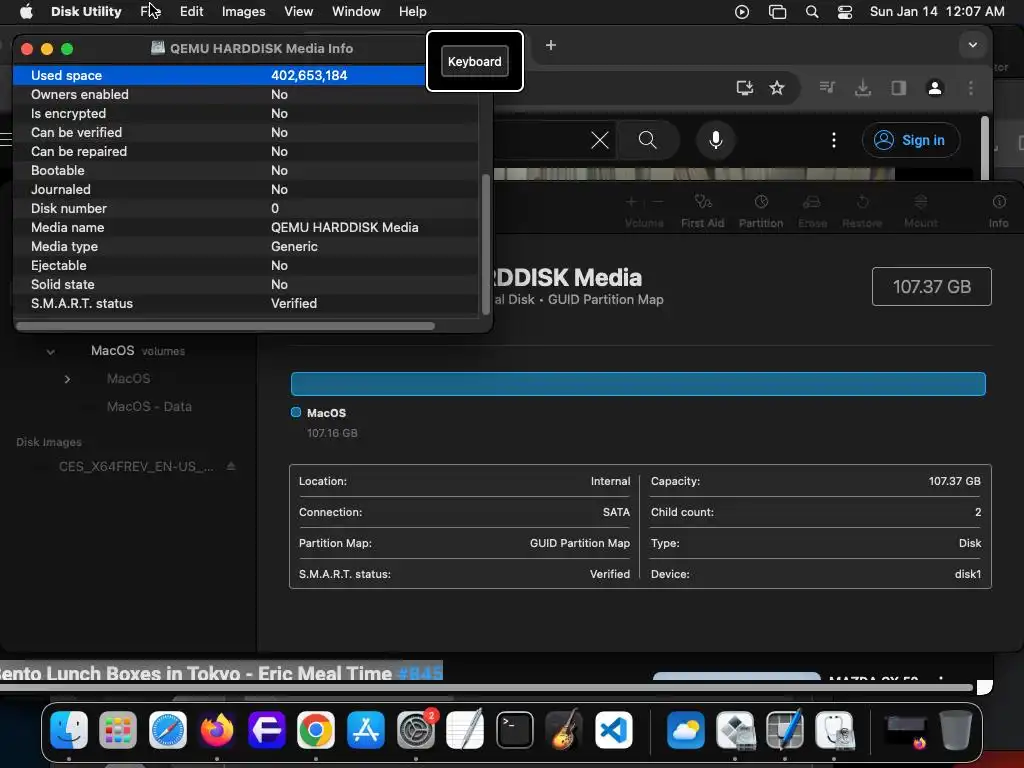Click the Media Info horizontal scrollbar
Image resolution: width=1024 pixels, height=768 pixels.
click(x=225, y=325)
